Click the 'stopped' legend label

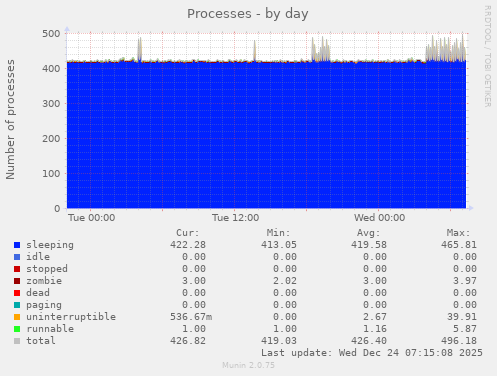coord(47,269)
